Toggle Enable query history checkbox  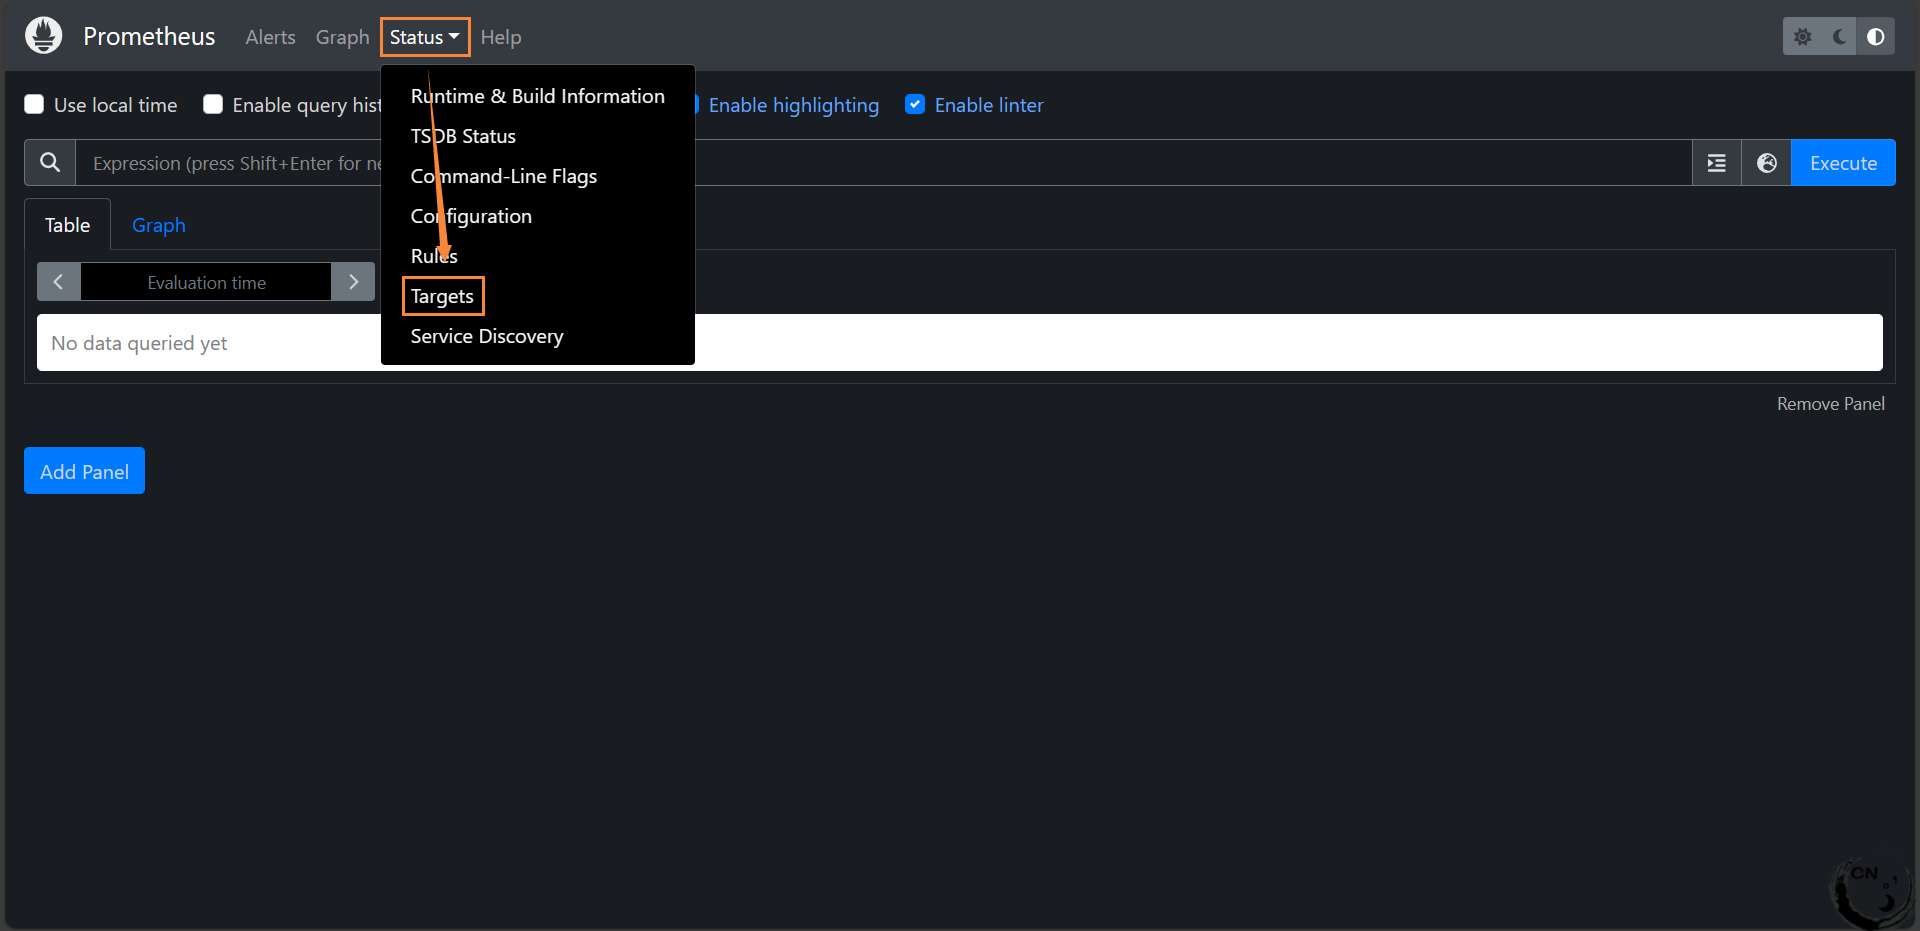(x=213, y=104)
